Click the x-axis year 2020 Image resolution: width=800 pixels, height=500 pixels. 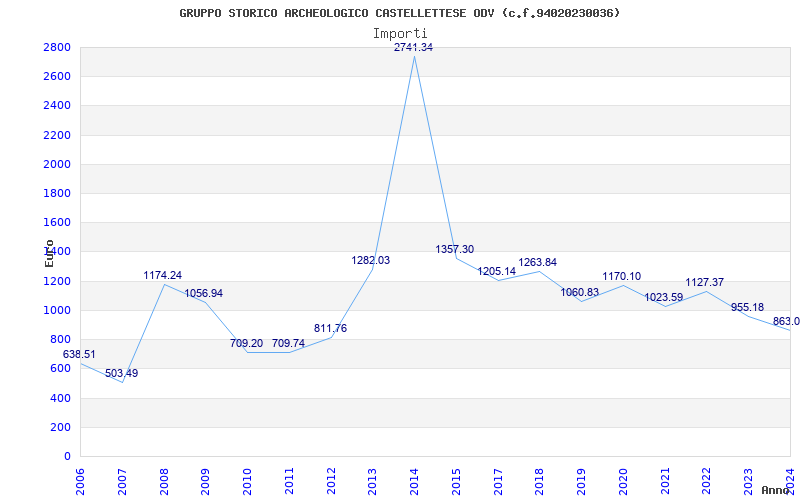(x=624, y=481)
